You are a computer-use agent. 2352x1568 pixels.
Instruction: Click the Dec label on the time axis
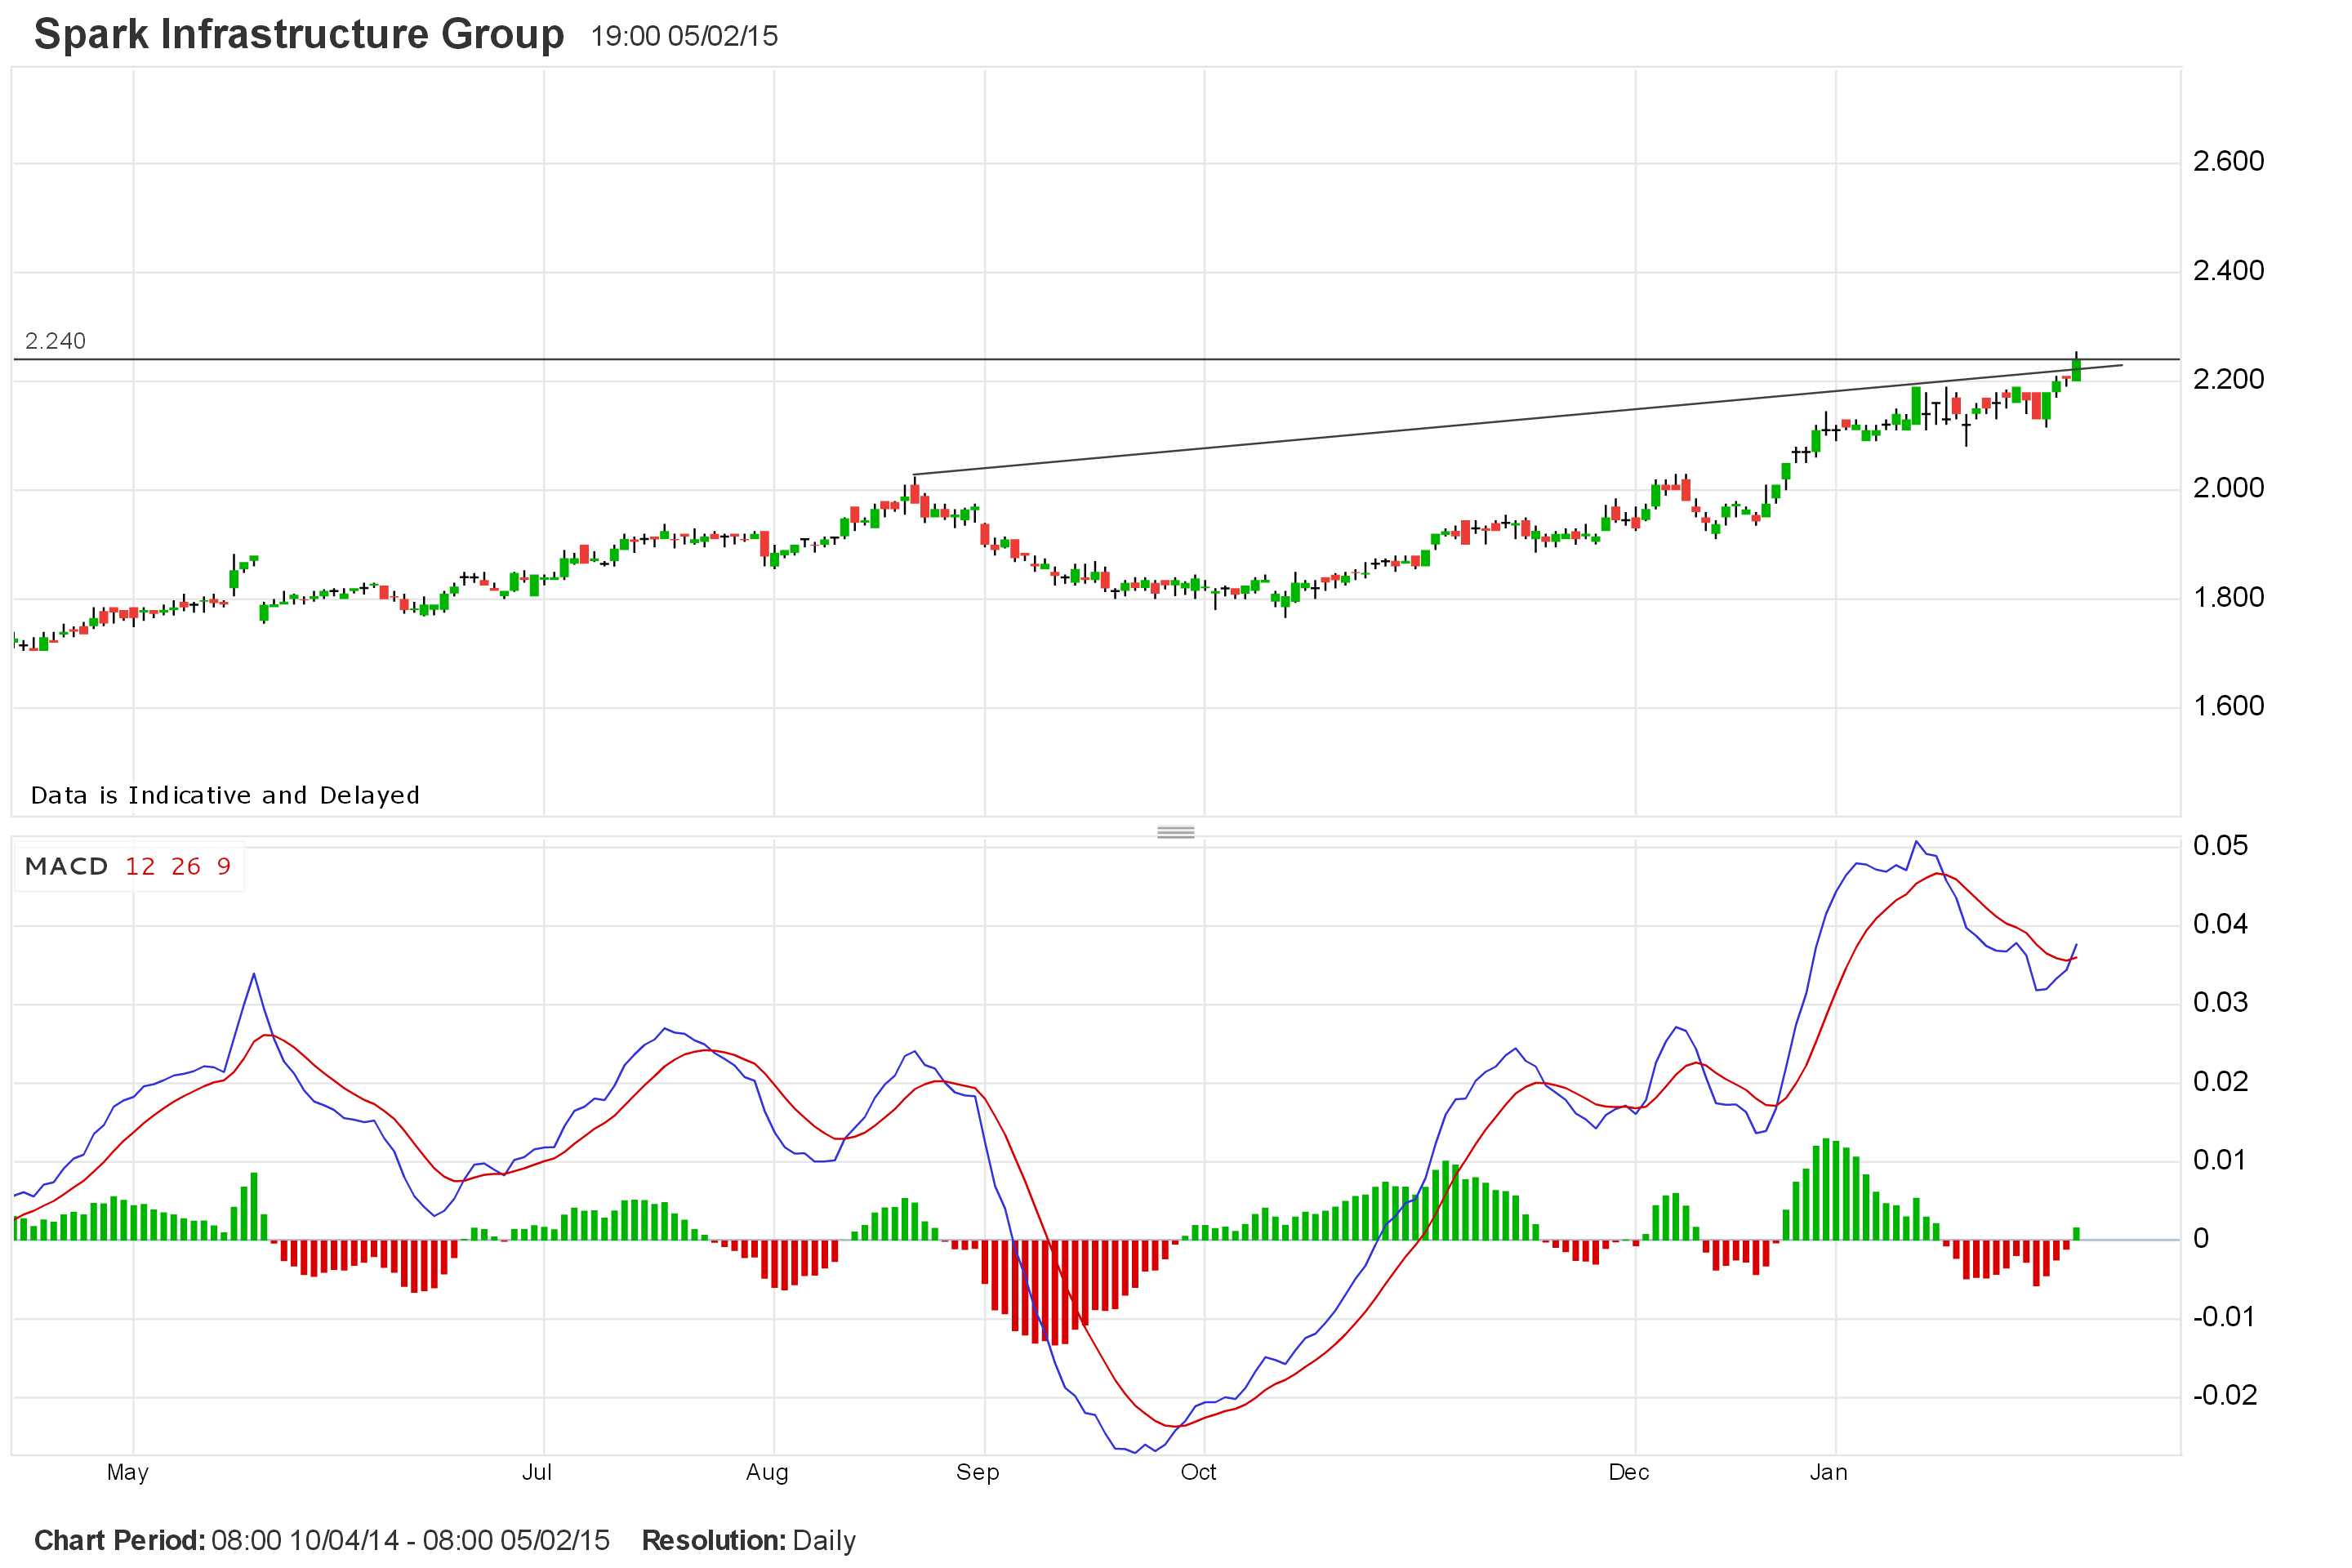tap(1628, 1472)
